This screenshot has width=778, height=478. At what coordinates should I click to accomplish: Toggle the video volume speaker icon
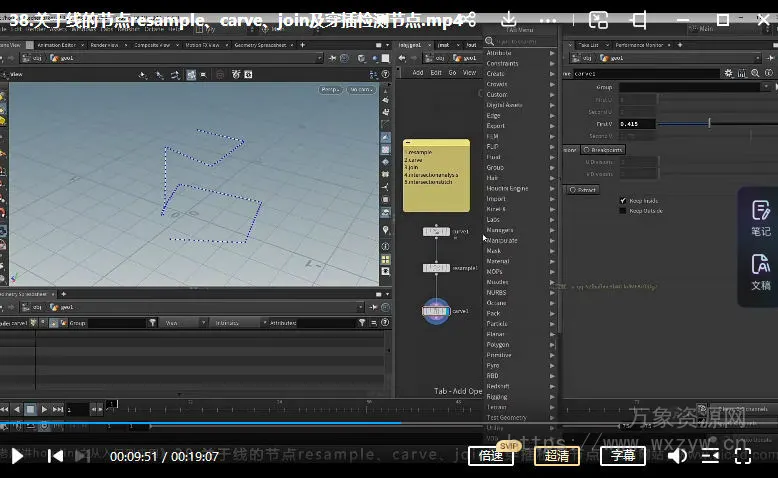tap(677, 456)
